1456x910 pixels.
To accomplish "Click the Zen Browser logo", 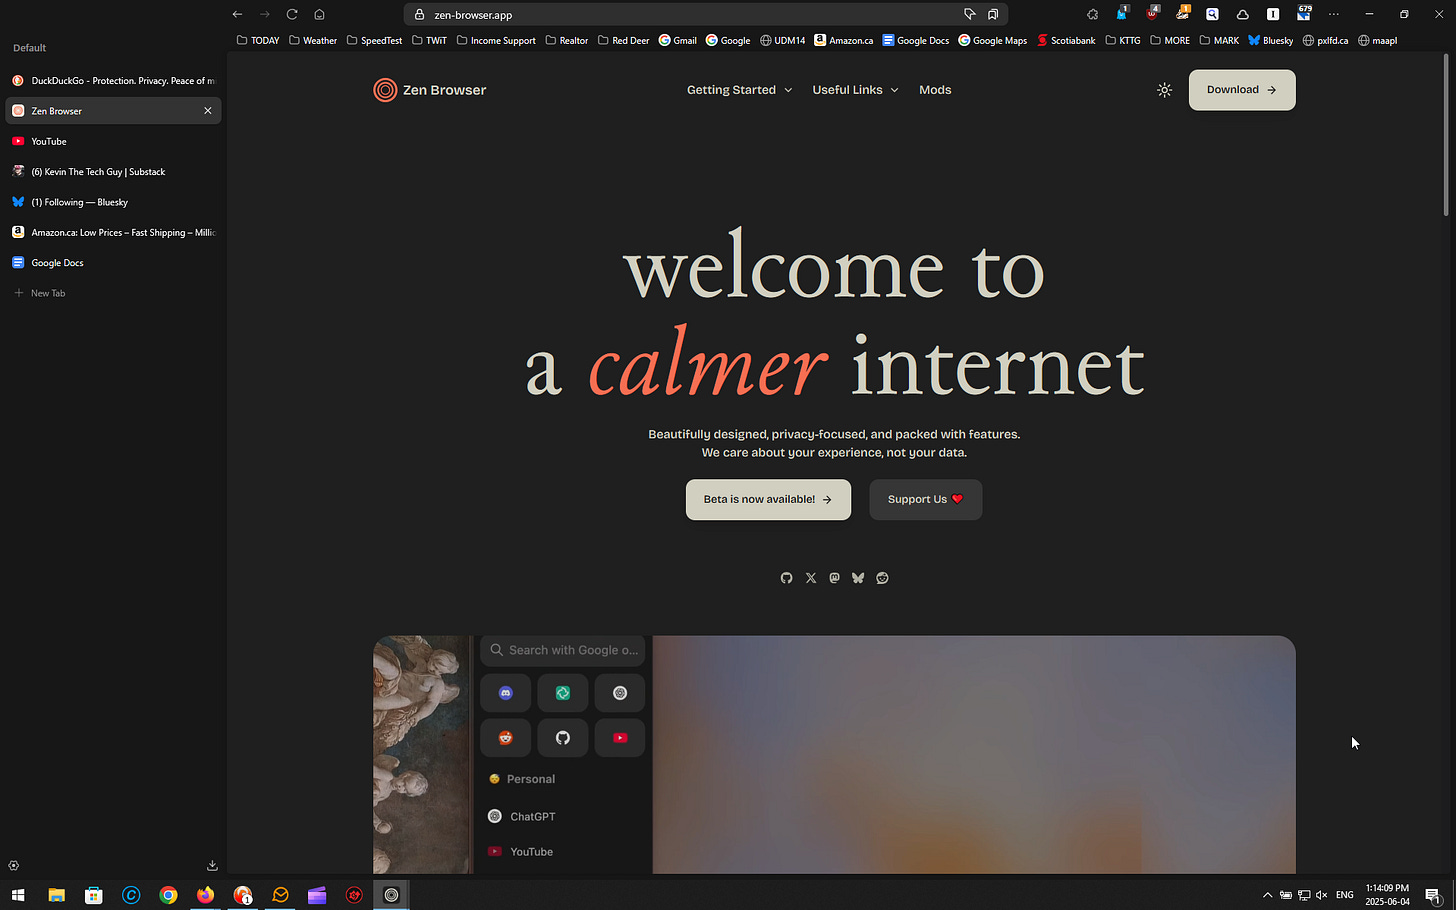I will point(429,90).
